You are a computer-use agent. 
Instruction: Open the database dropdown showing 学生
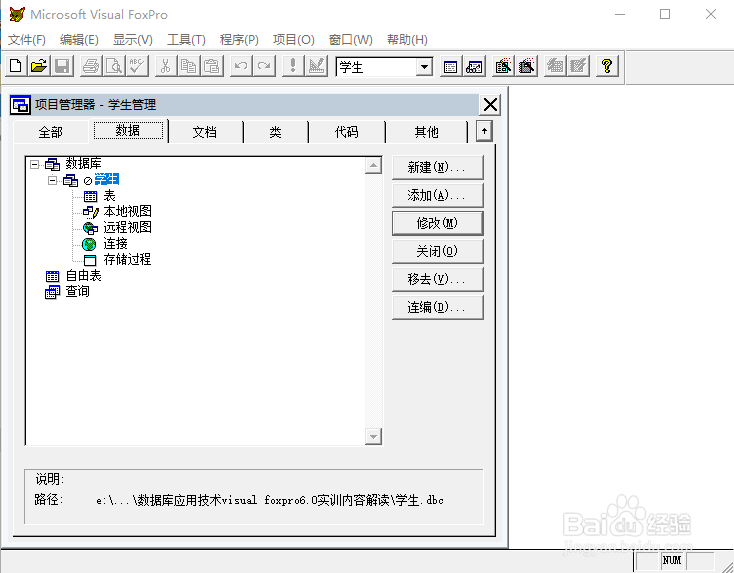pyautogui.click(x=424, y=67)
